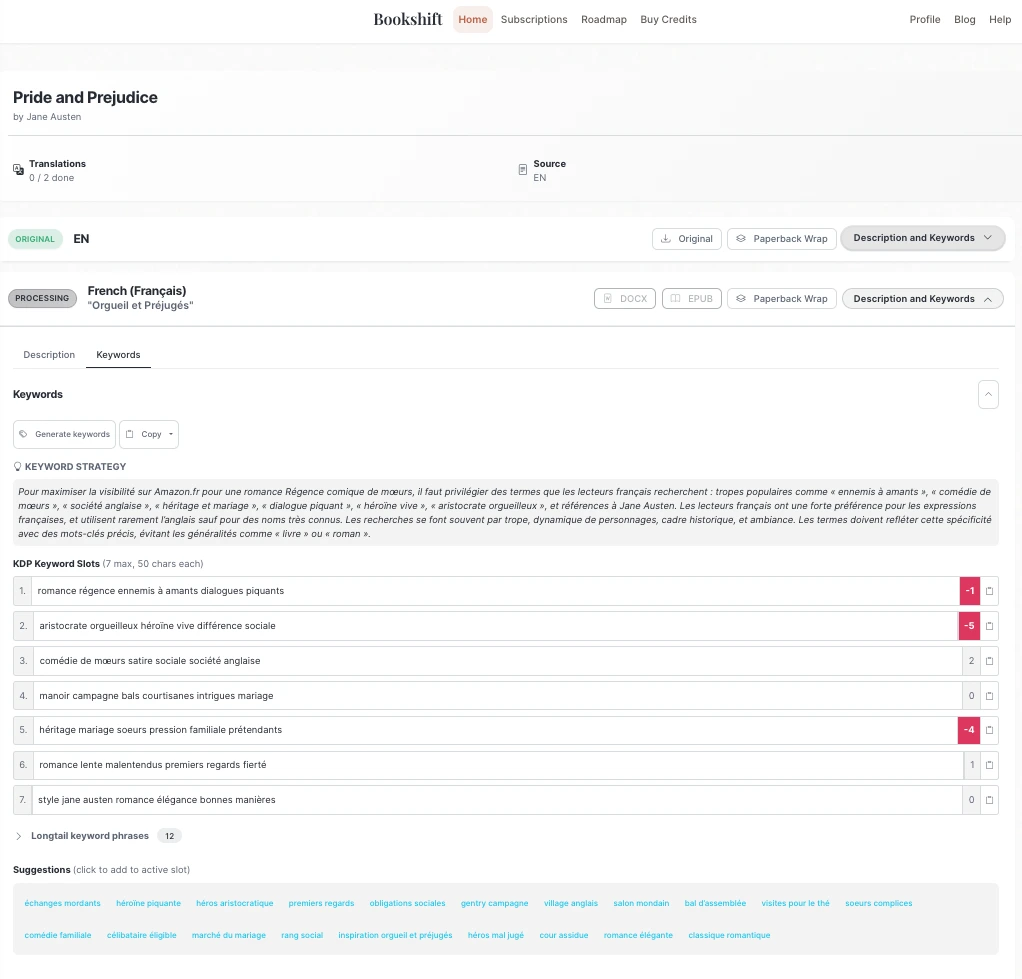
Task: Copy keyword slot 7 using clipboard icon
Action: click(x=989, y=800)
